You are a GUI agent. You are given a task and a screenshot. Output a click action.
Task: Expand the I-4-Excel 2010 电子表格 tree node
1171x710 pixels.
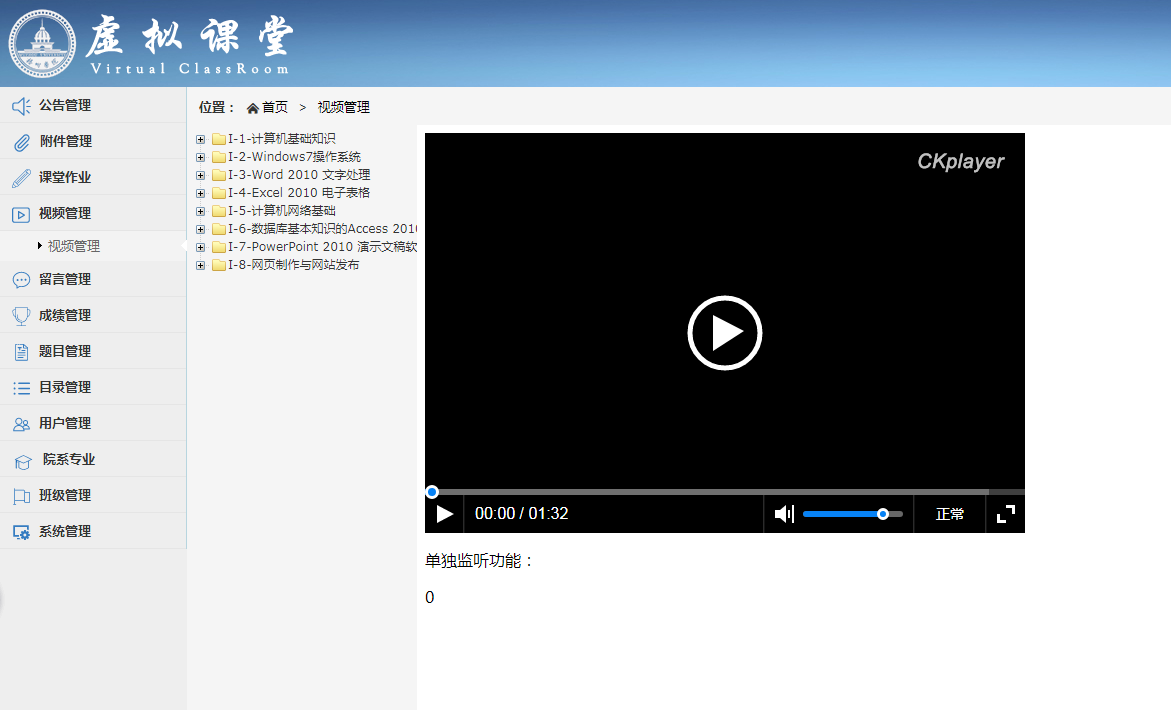click(201, 193)
